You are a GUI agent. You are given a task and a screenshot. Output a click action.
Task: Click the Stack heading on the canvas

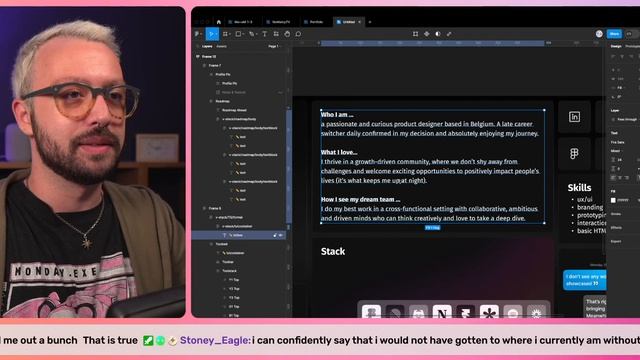coord(333,251)
